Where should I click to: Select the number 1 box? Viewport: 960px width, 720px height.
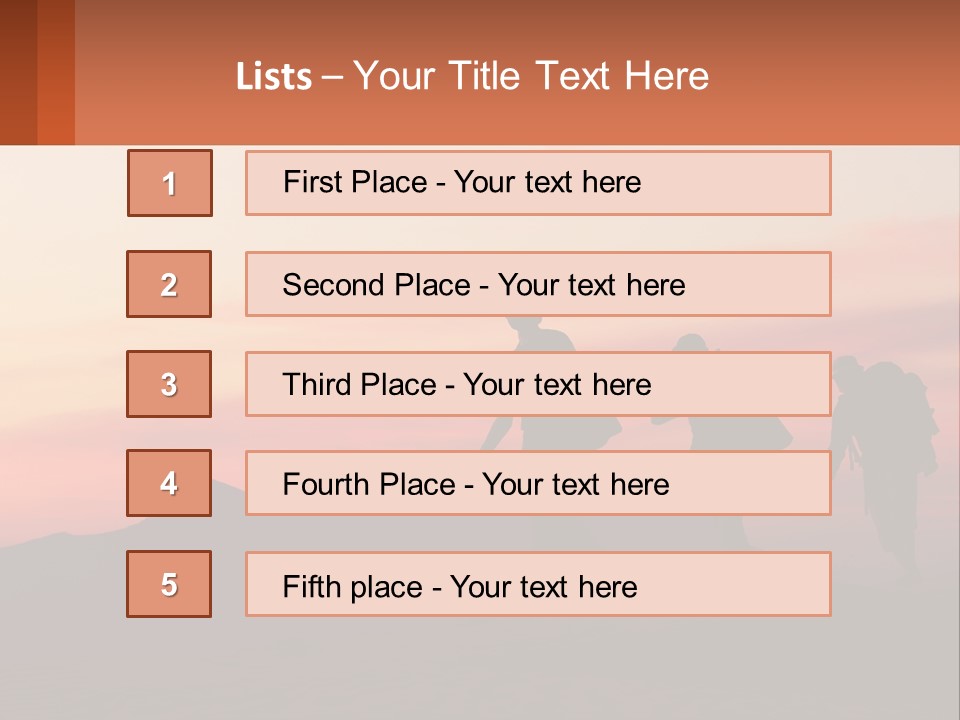coord(170,183)
